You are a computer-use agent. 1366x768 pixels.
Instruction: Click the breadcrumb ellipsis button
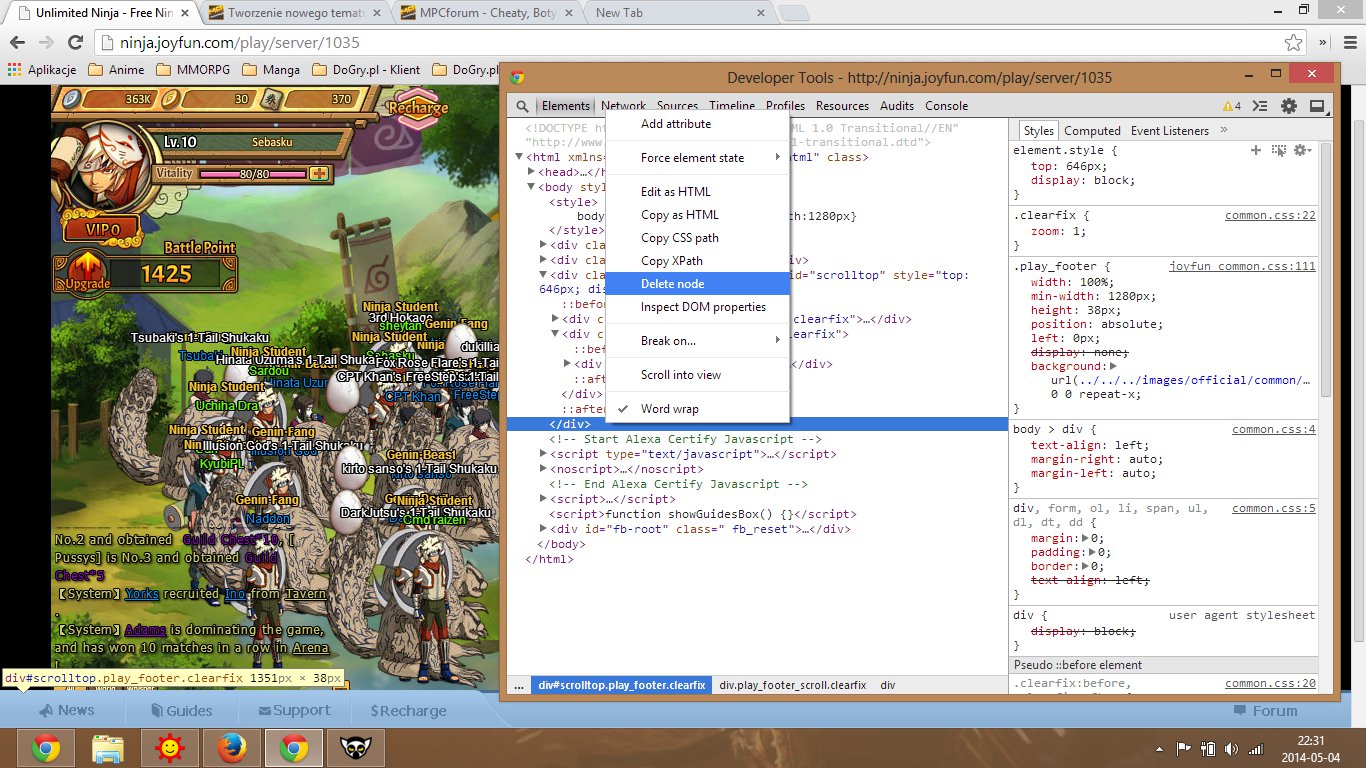pyautogui.click(x=519, y=685)
